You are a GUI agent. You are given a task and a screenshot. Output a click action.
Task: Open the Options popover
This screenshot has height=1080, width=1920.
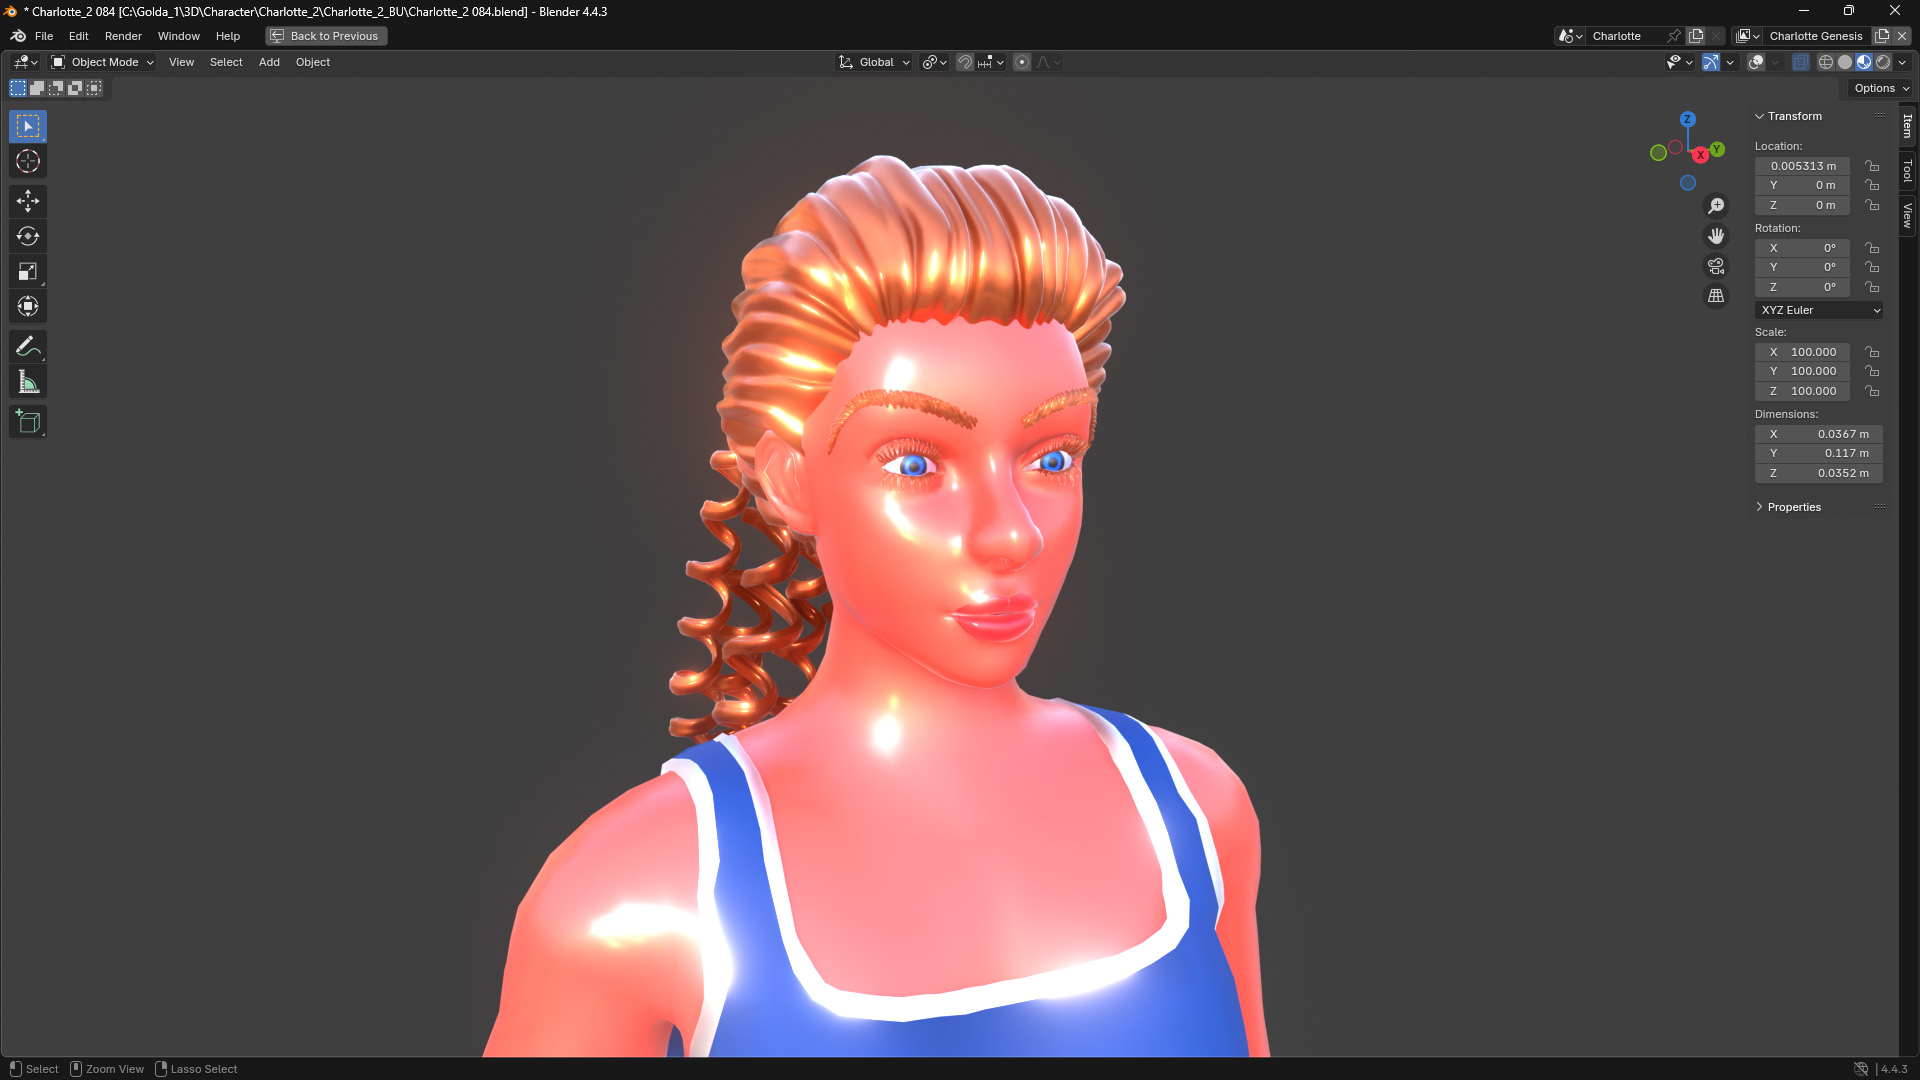pos(1878,88)
